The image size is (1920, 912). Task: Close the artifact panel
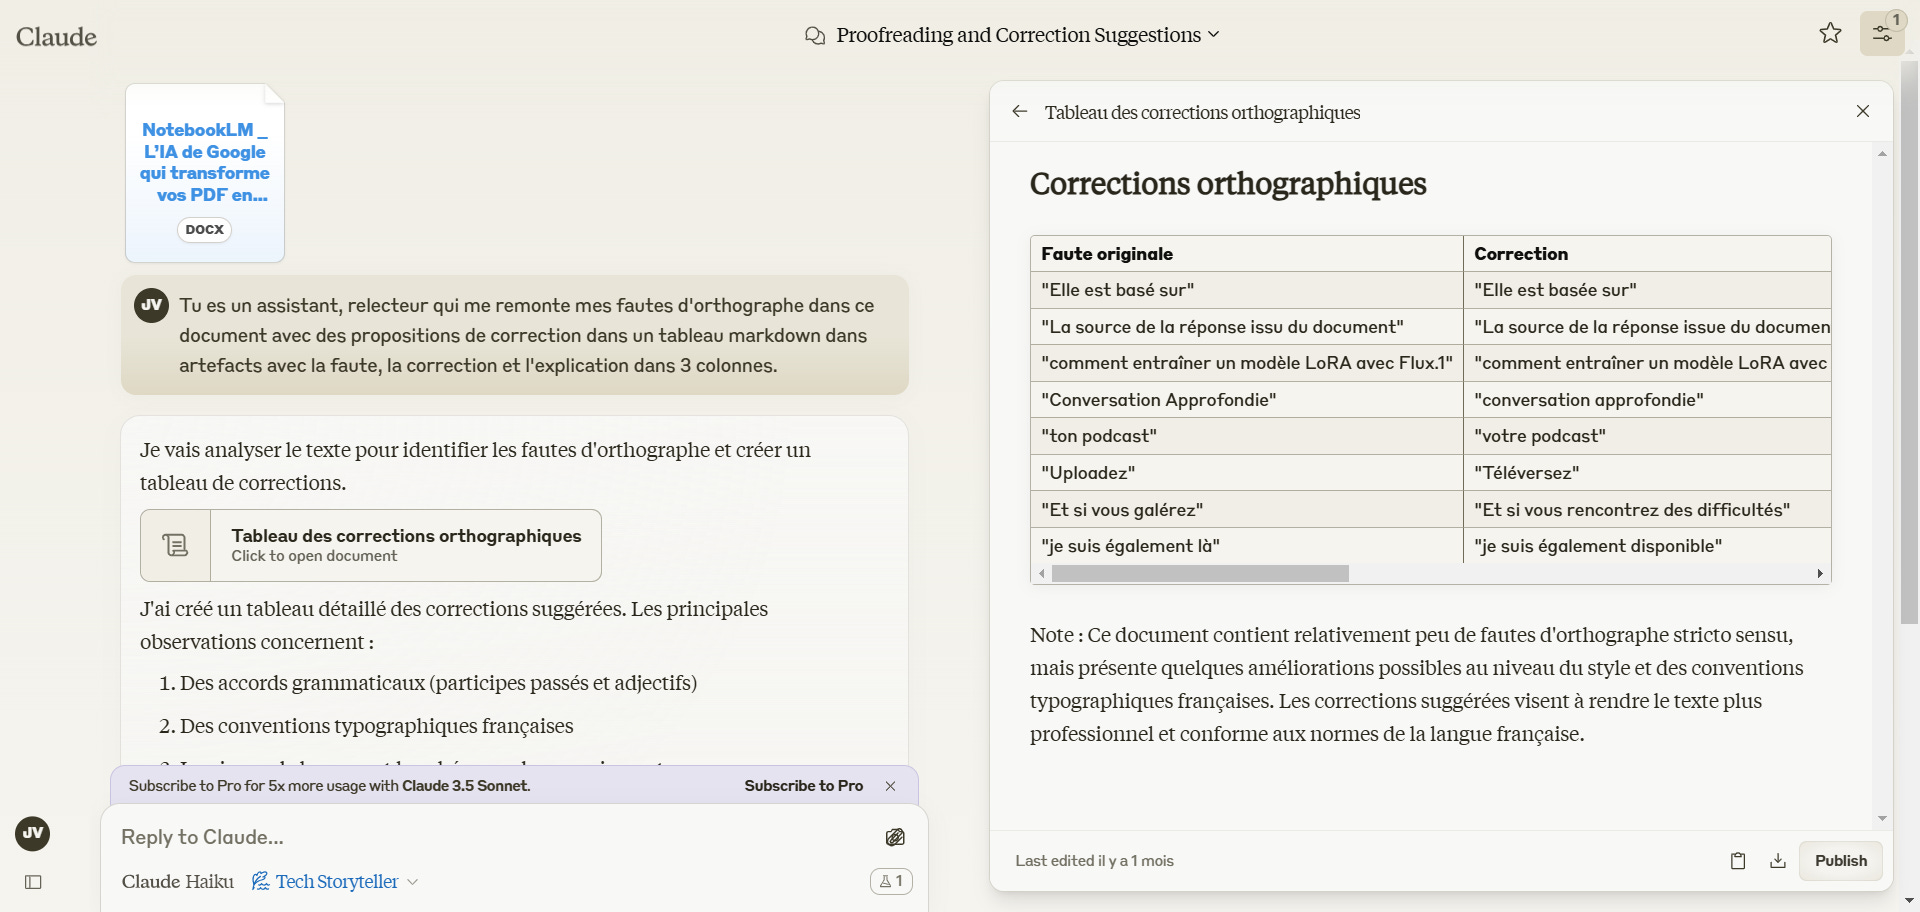1862,111
